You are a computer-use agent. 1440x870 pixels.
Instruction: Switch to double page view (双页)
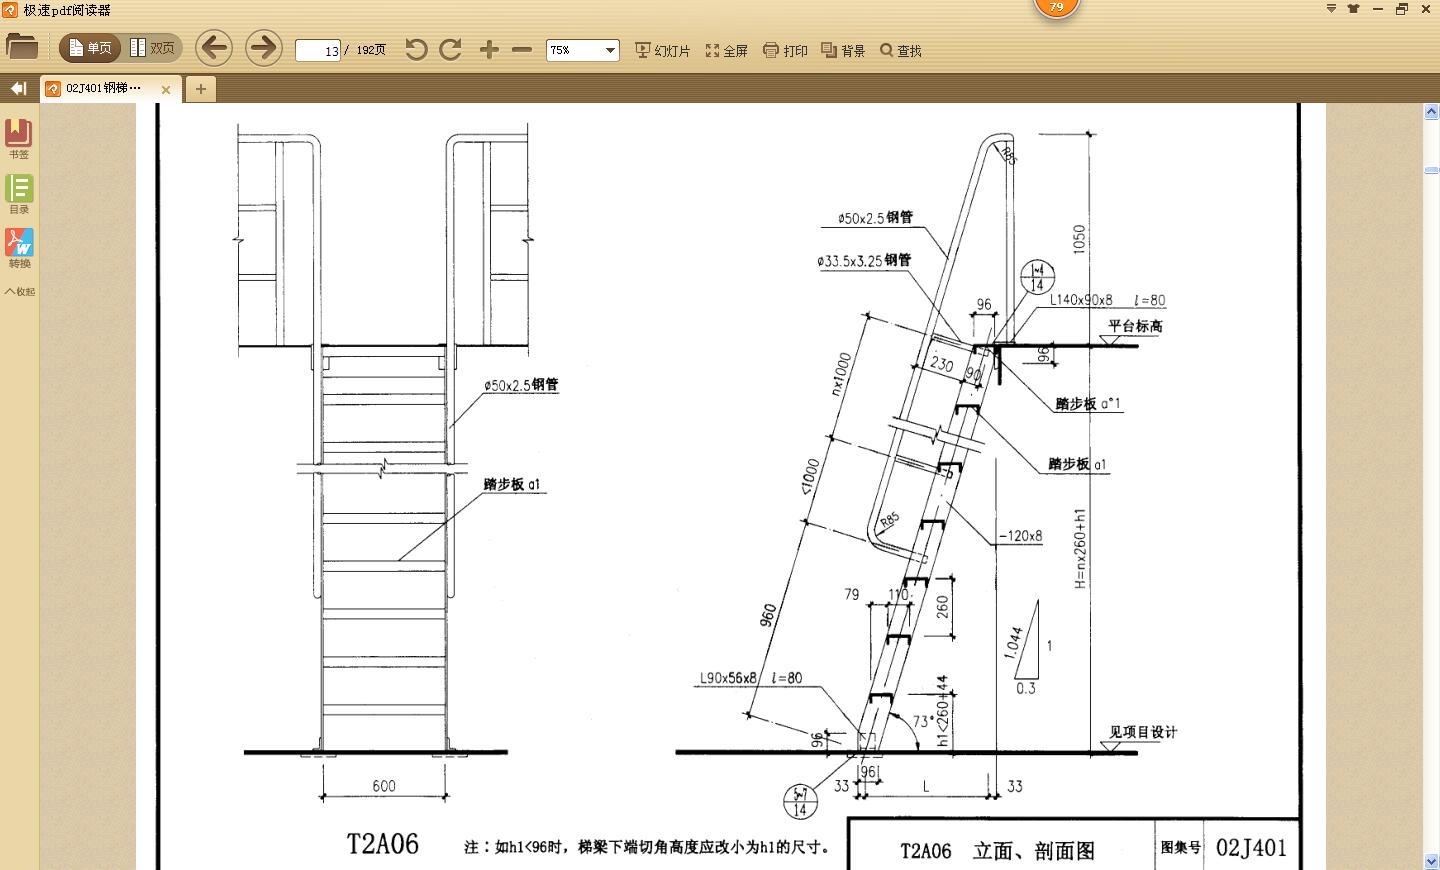point(152,48)
